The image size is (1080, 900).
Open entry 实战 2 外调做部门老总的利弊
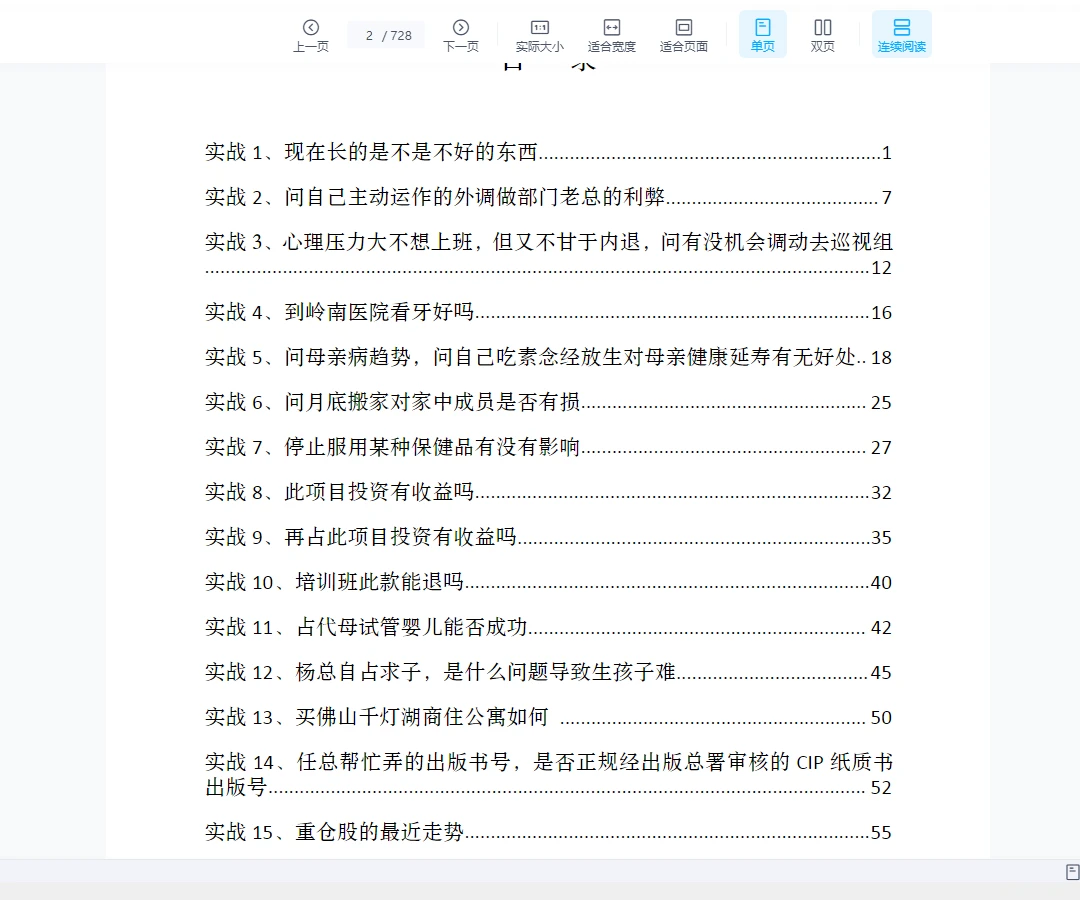tap(548, 198)
